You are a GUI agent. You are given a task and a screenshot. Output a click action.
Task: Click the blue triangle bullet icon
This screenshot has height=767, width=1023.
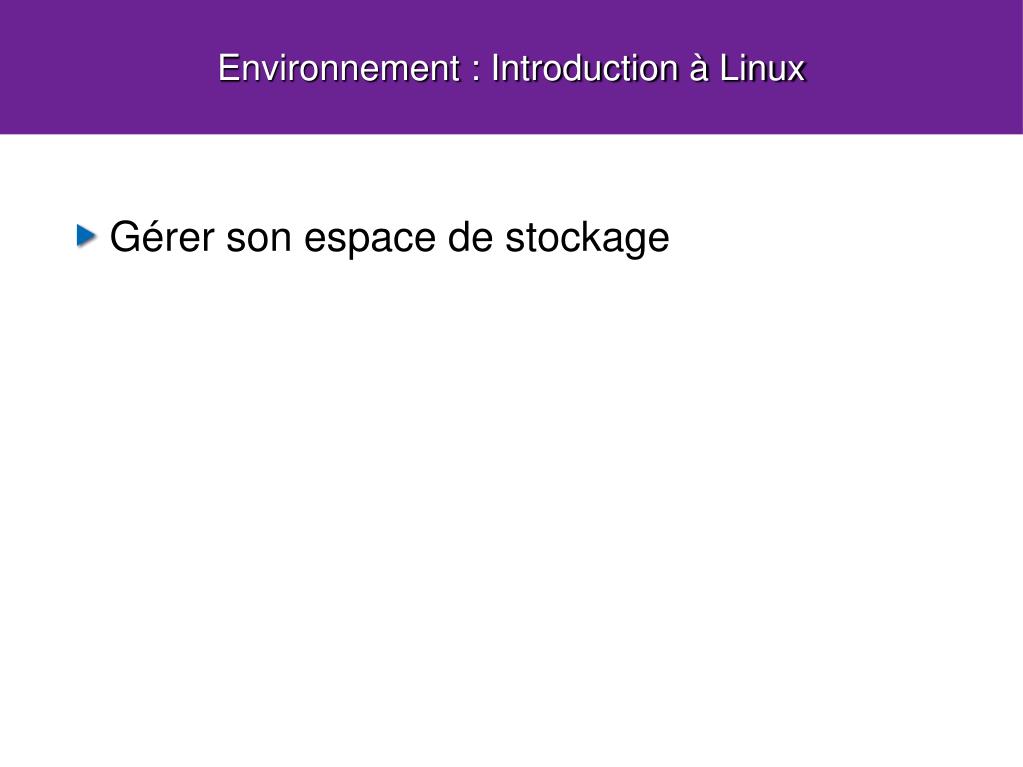86,235
